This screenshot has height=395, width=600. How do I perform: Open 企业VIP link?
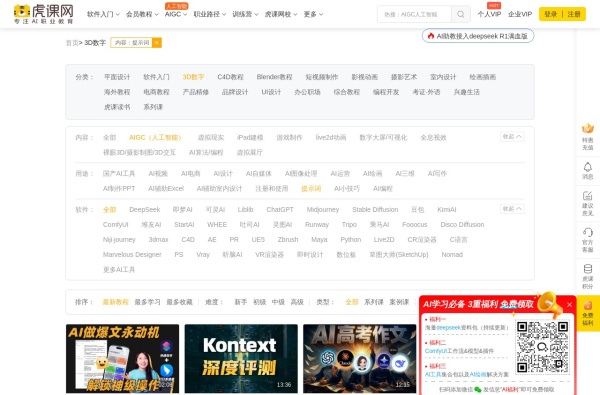point(520,14)
